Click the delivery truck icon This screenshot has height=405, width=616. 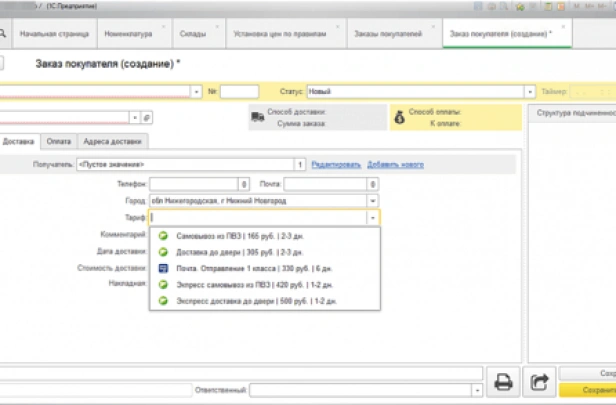pos(257,118)
